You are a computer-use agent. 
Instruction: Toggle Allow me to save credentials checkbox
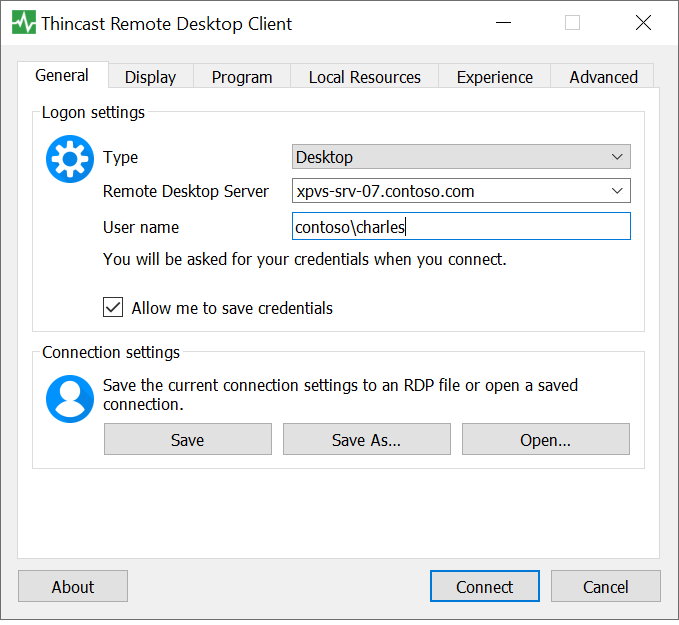[113, 308]
